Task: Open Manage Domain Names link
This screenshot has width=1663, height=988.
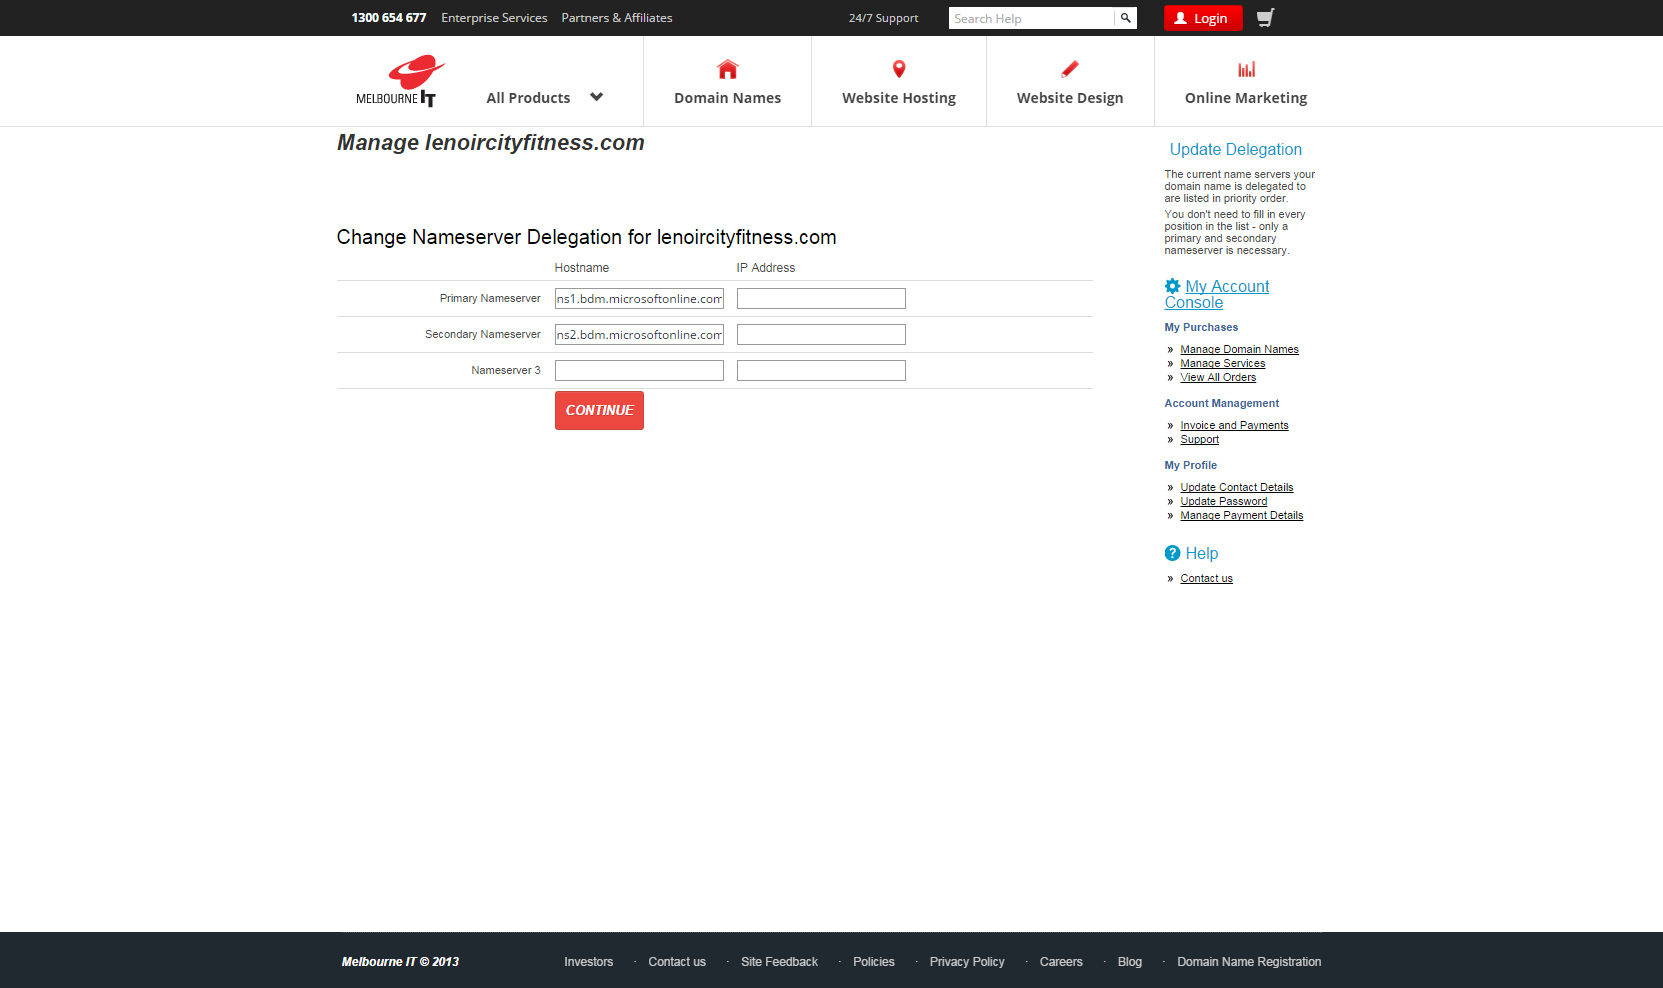Action: point(1239,349)
